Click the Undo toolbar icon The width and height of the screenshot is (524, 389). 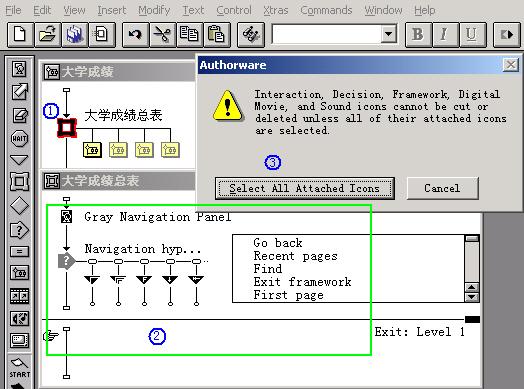[135, 34]
